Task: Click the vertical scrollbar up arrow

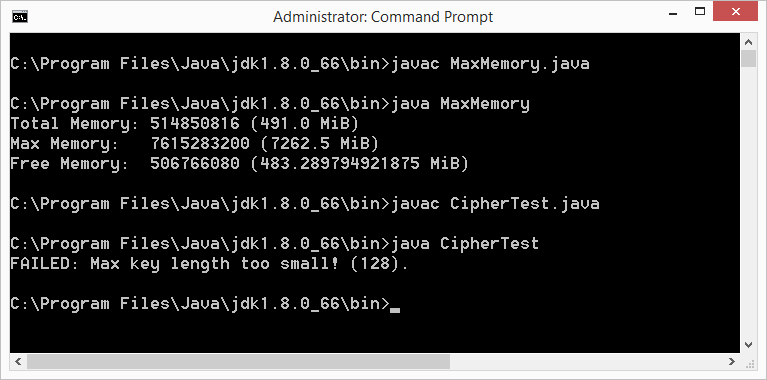Action: pos(748,41)
